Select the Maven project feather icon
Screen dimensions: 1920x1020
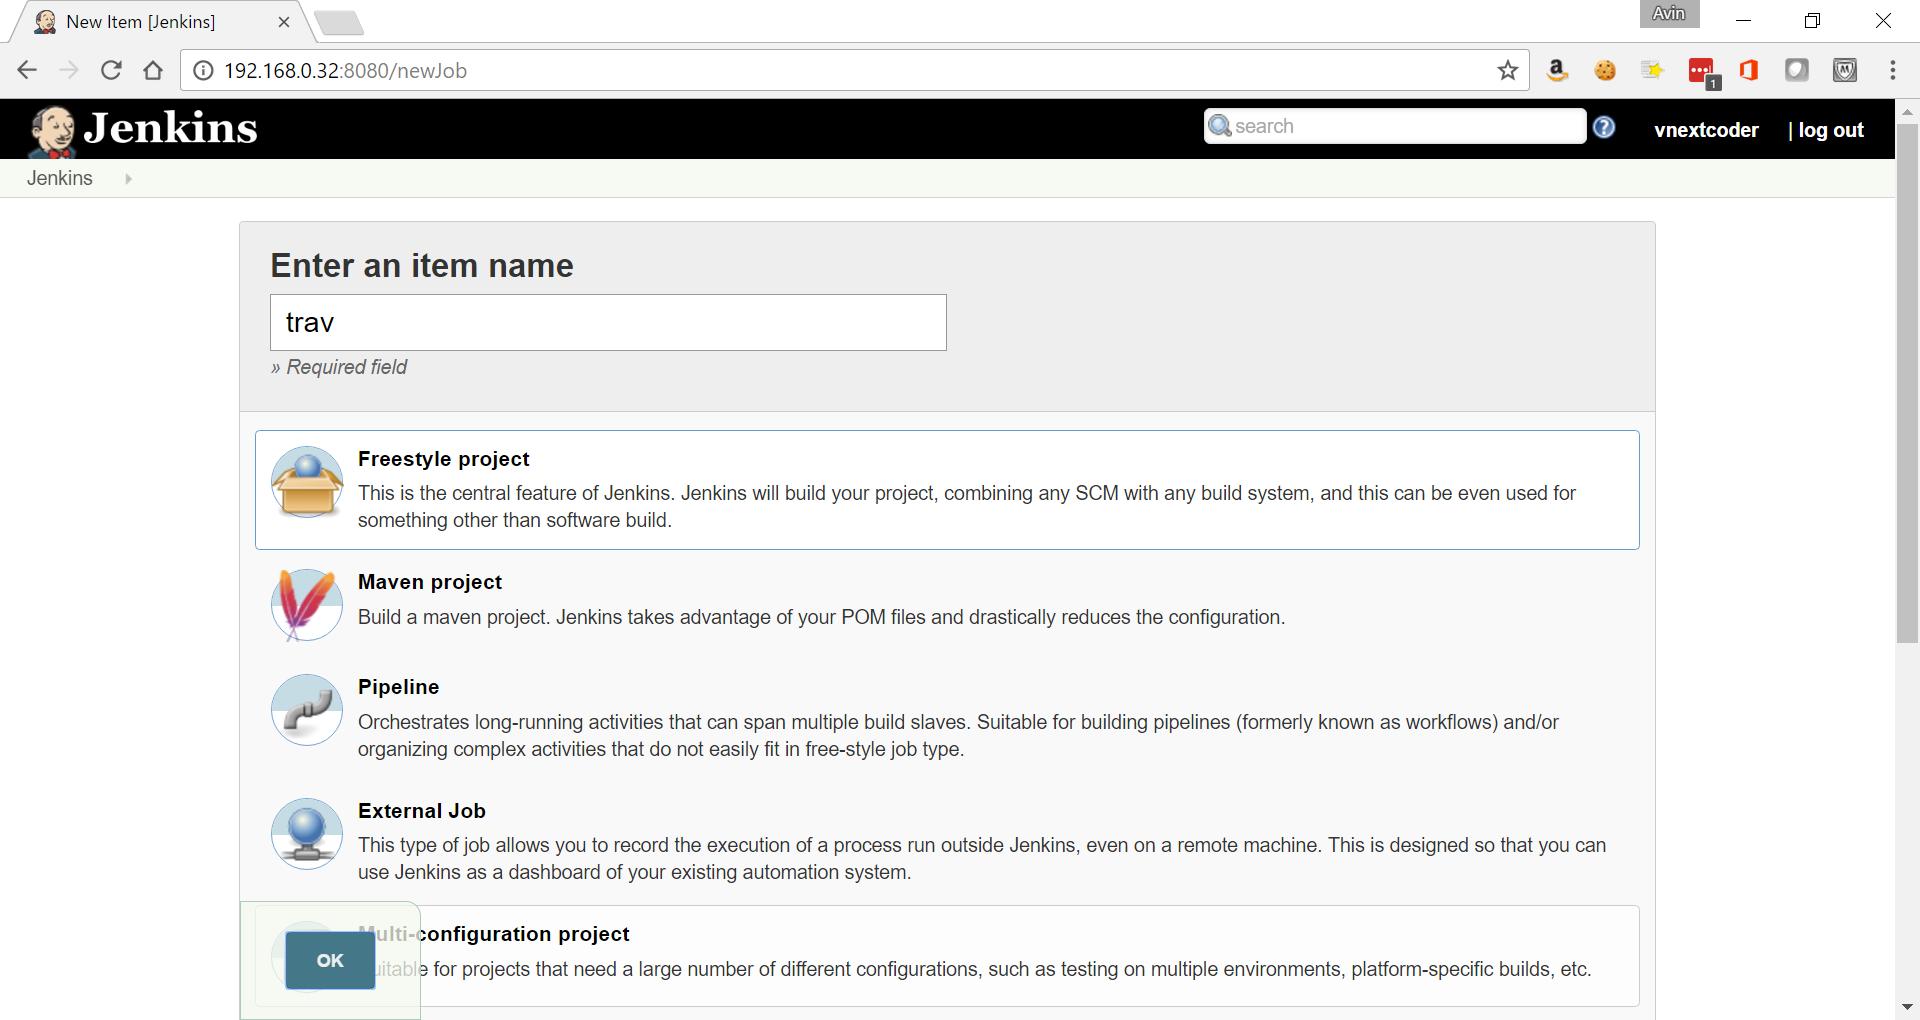click(307, 605)
